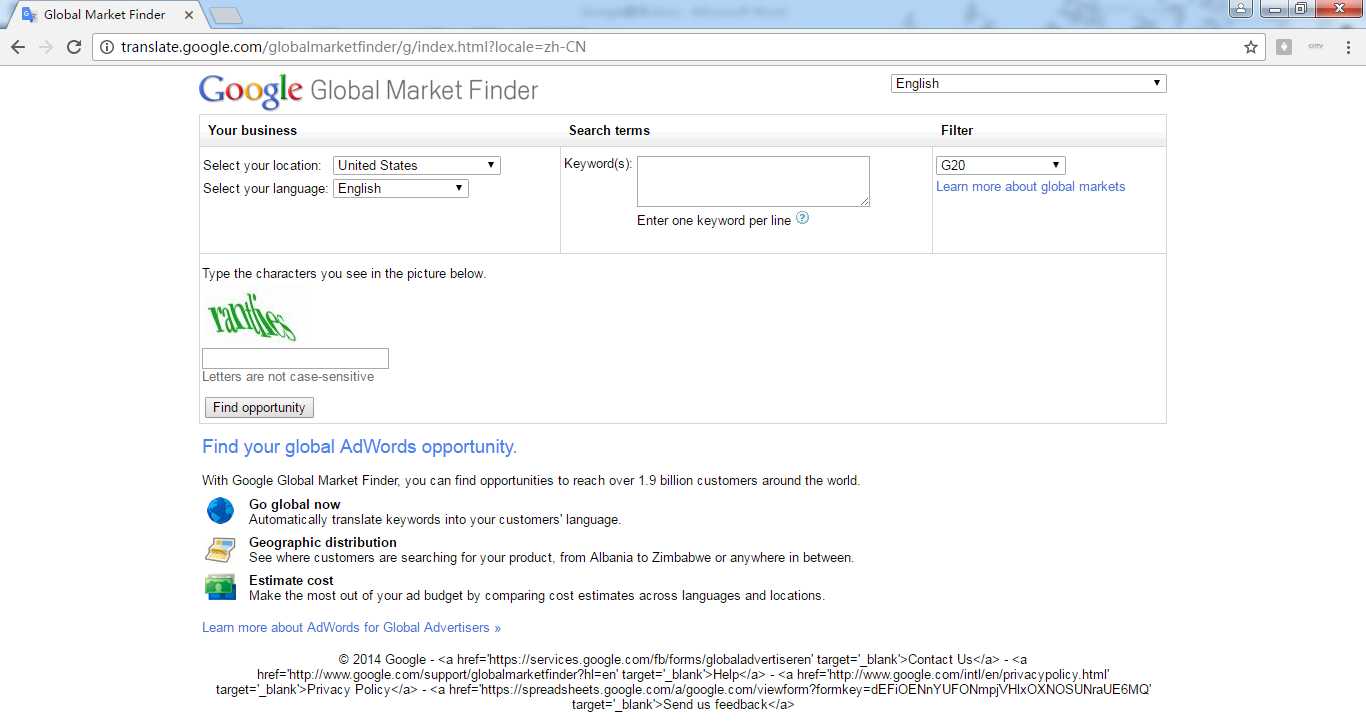
Task: Click the Keyword(s) label
Action: click(x=598, y=164)
